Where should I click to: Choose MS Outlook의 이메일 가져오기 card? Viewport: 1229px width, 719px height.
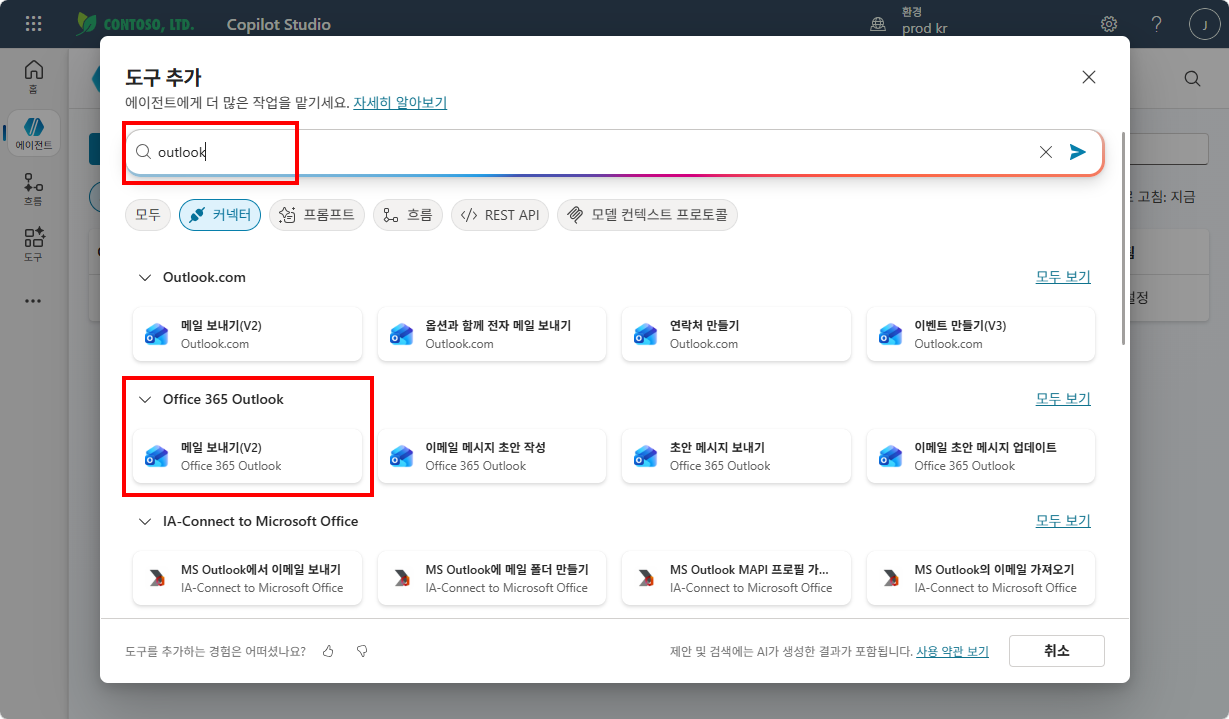click(x=981, y=578)
